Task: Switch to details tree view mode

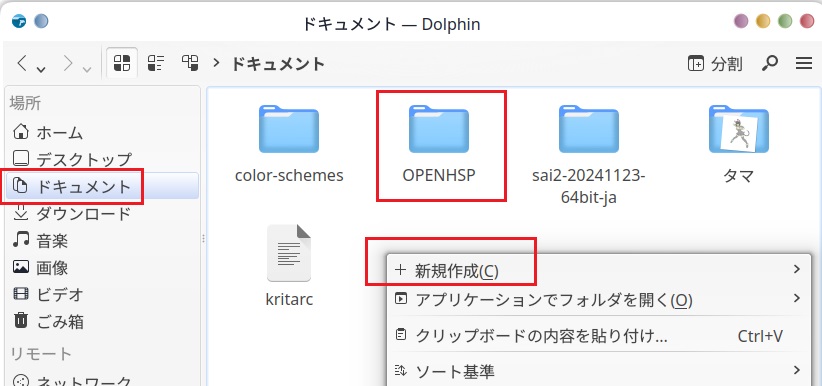Action: point(190,63)
